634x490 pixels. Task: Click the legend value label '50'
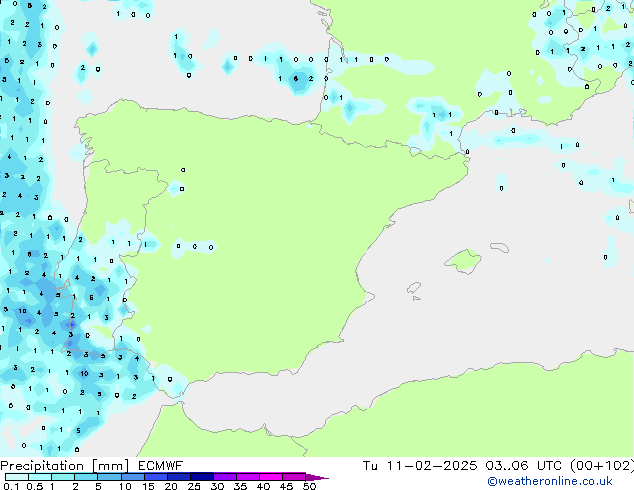tap(309, 486)
